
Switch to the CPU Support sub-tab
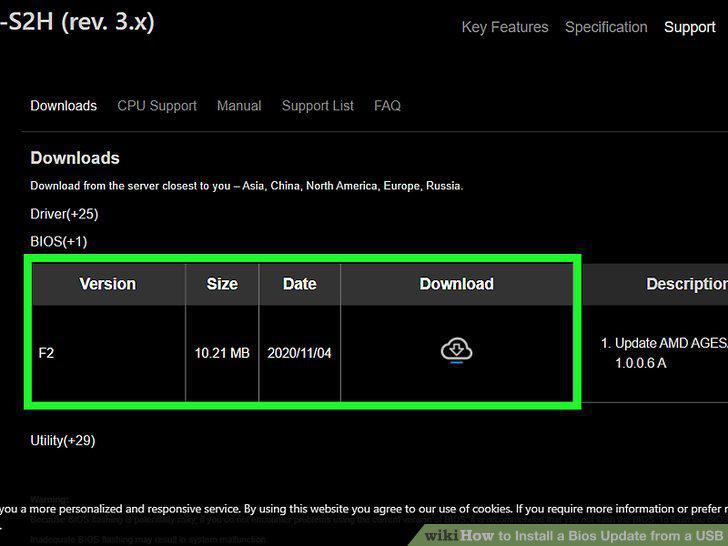tap(157, 105)
